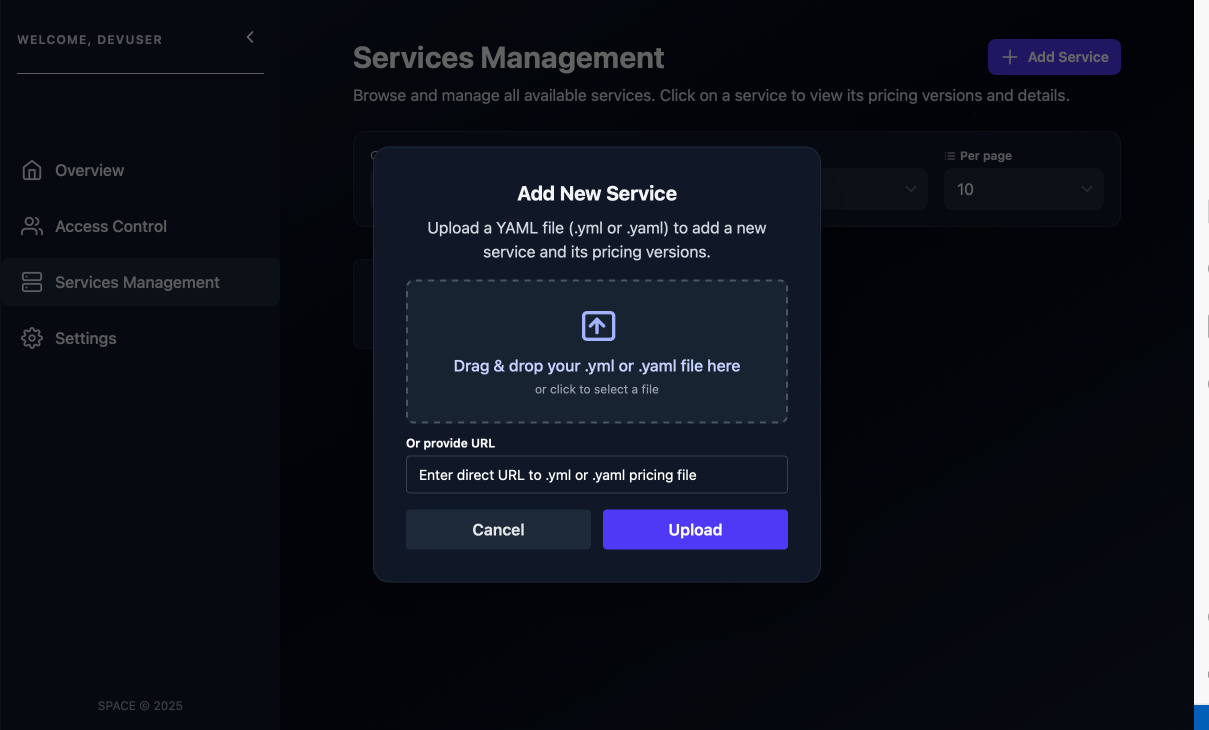
Task: Open the Per page dropdown showing 10
Action: 1023,189
